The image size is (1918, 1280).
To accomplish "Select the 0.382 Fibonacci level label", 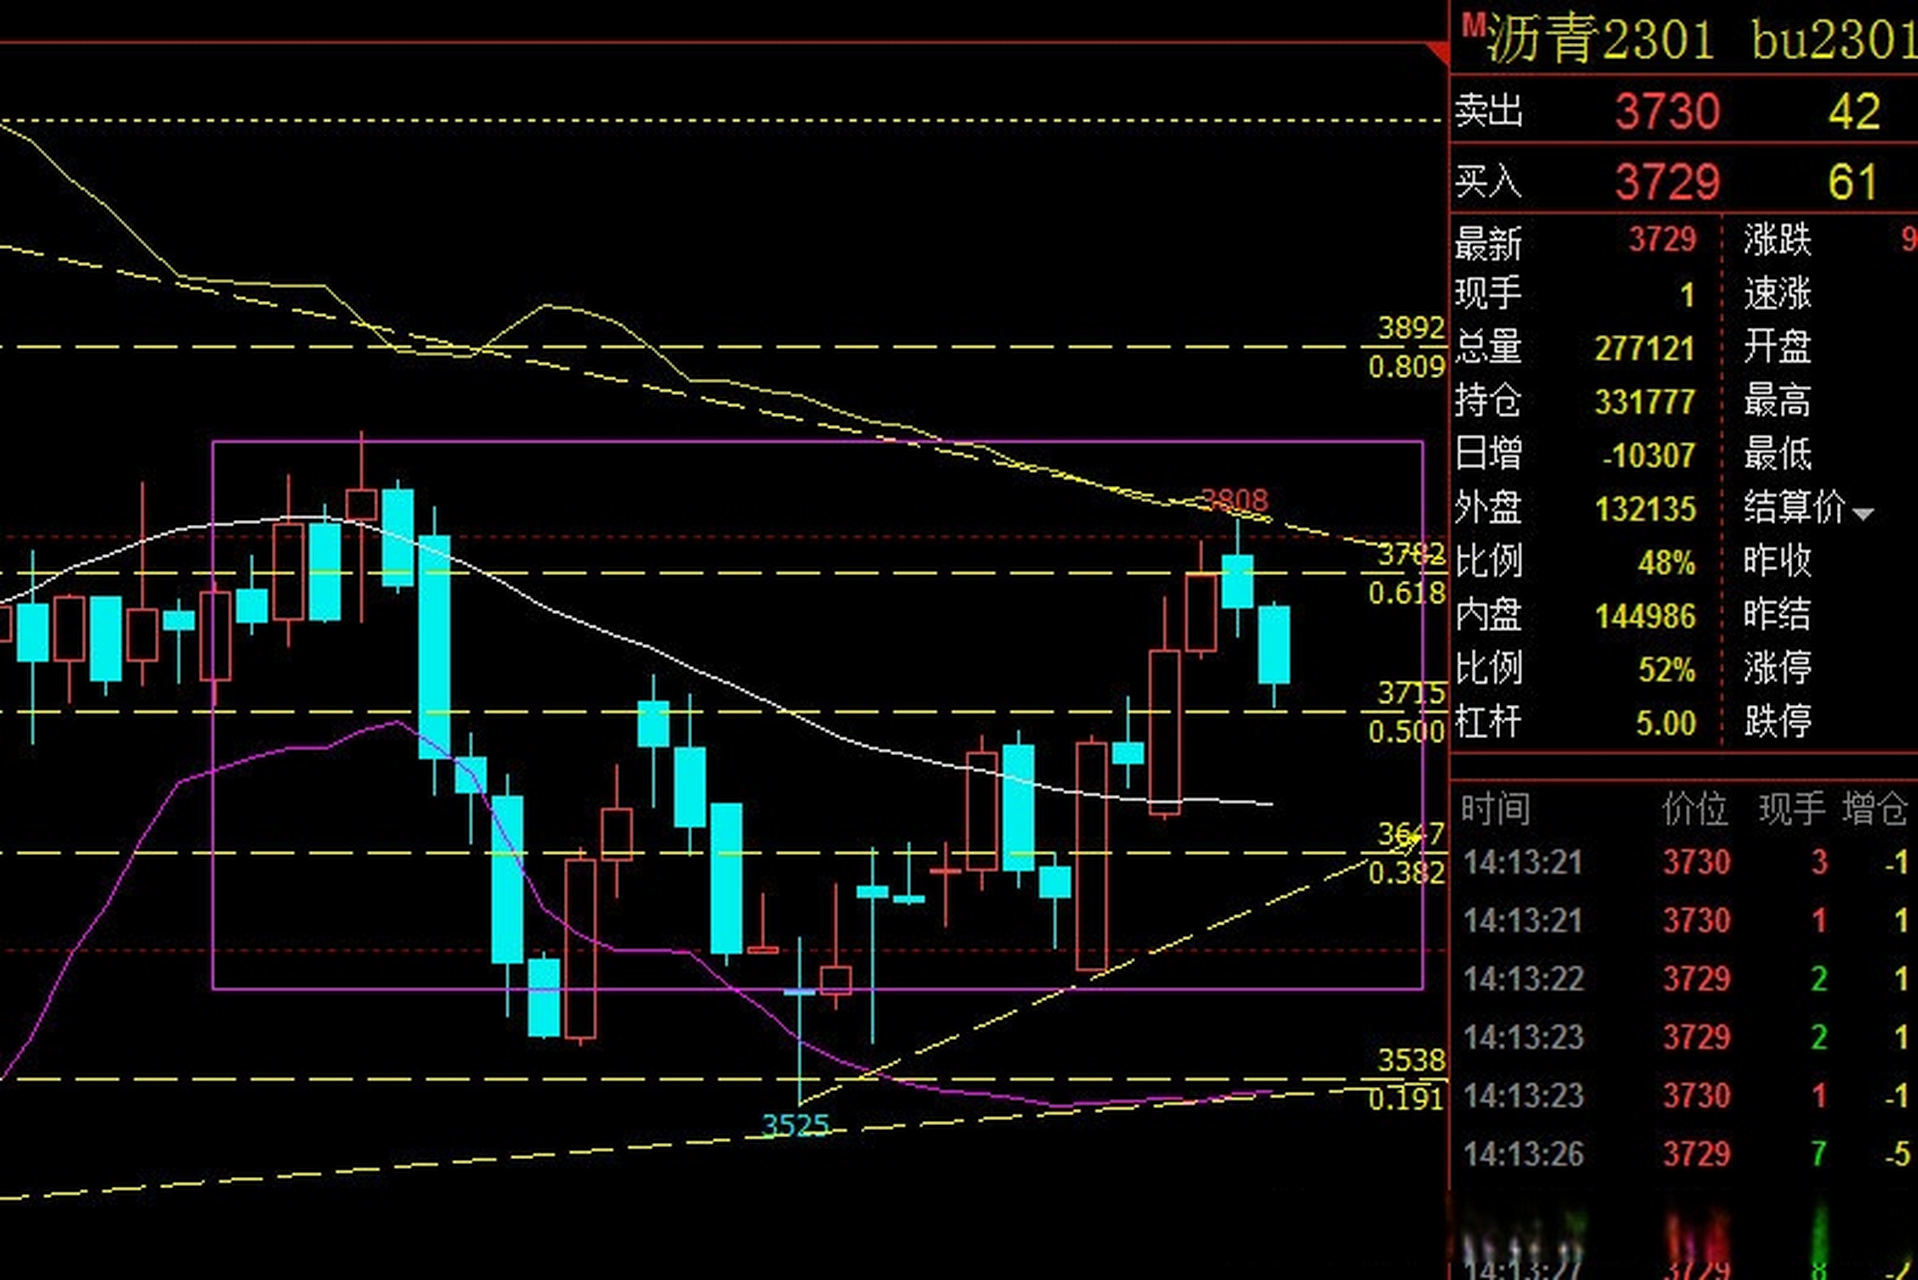I will [1406, 873].
